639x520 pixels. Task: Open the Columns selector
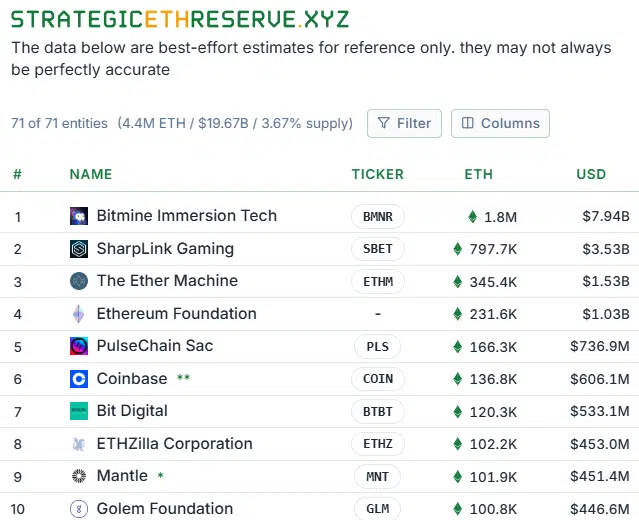(500, 123)
